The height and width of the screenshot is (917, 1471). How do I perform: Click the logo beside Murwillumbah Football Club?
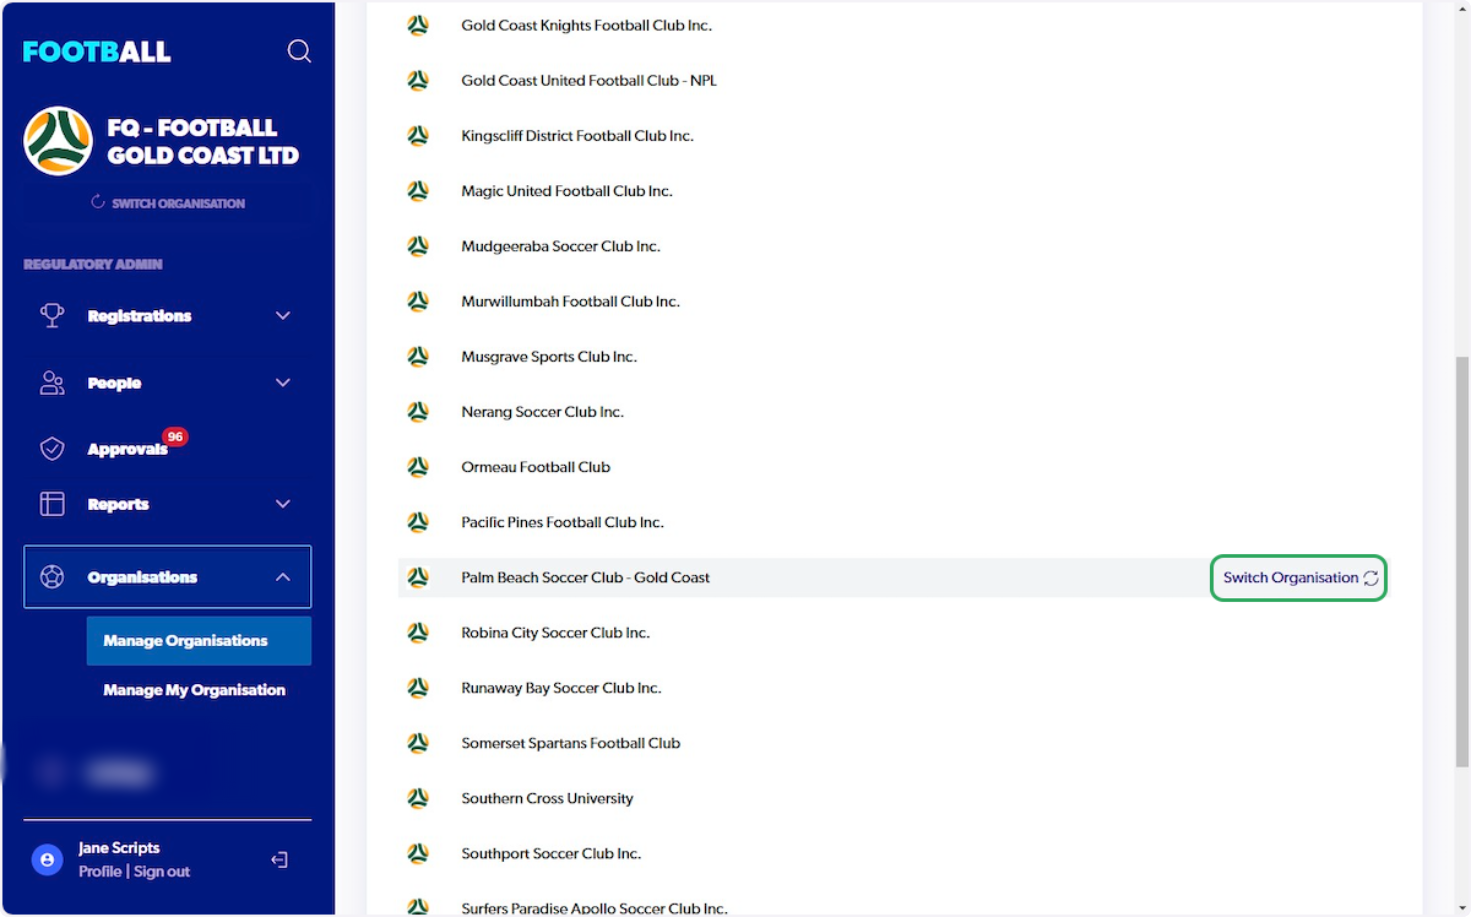[418, 301]
